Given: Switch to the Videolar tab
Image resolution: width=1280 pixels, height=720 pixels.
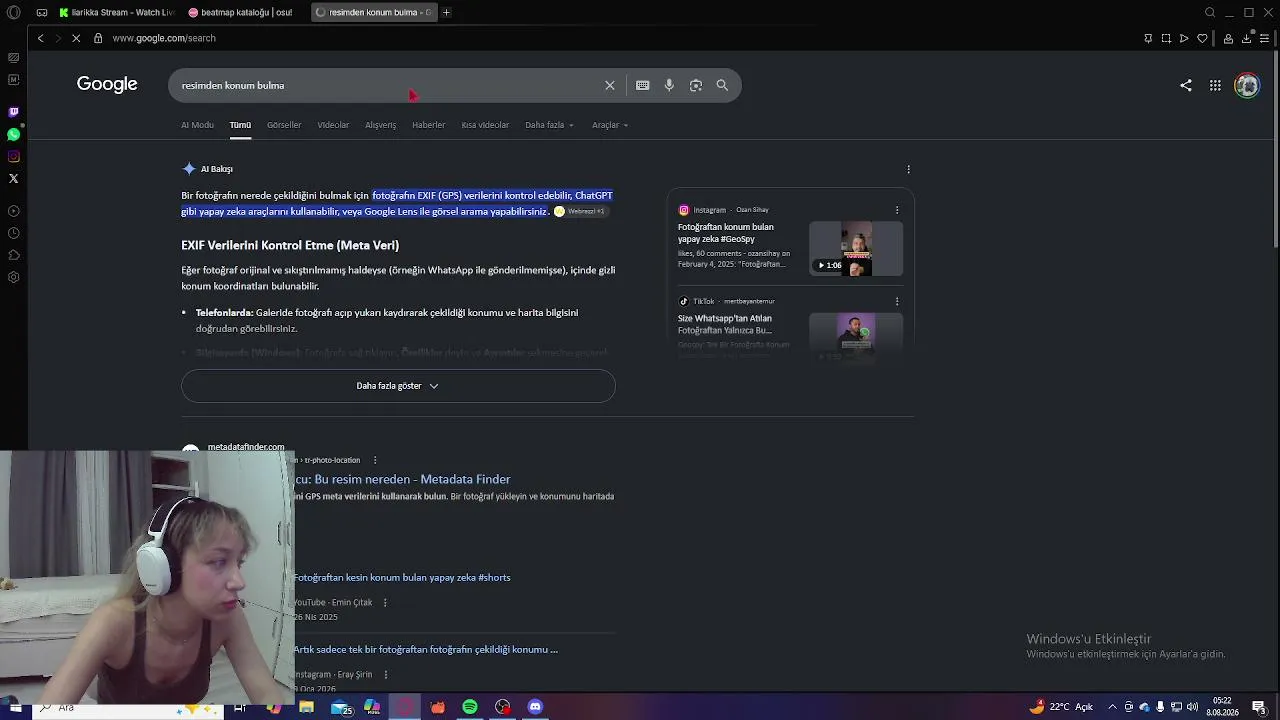Looking at the screenshot, I should (x=333, y=125).
